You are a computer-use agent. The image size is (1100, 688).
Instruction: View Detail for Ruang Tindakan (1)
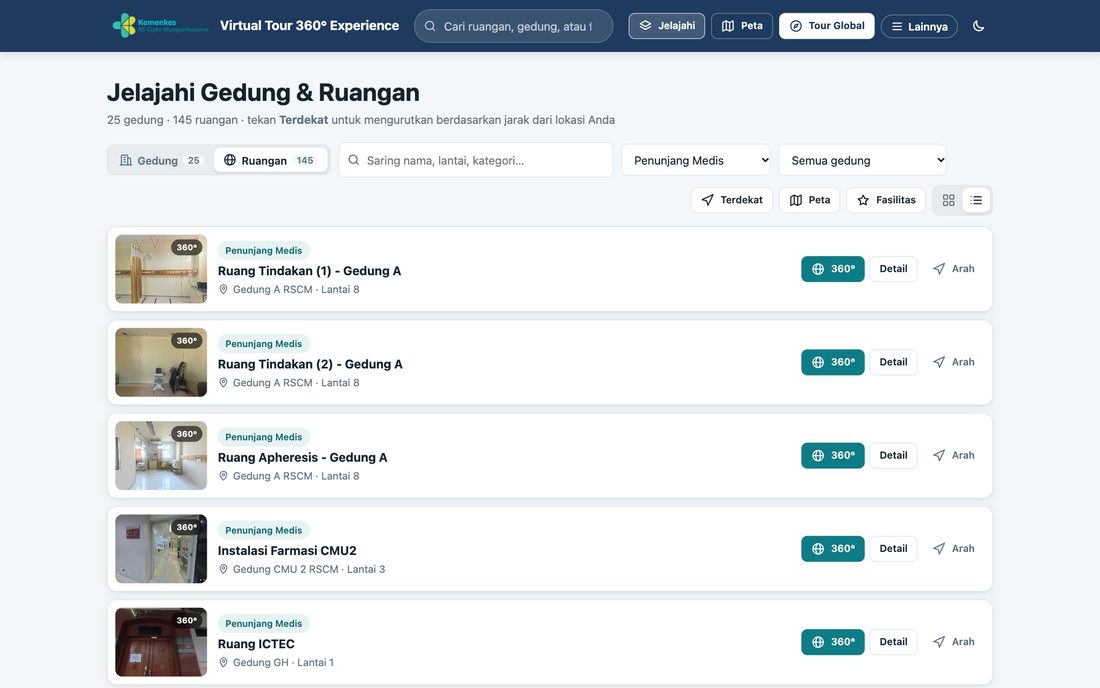point(893,269)
